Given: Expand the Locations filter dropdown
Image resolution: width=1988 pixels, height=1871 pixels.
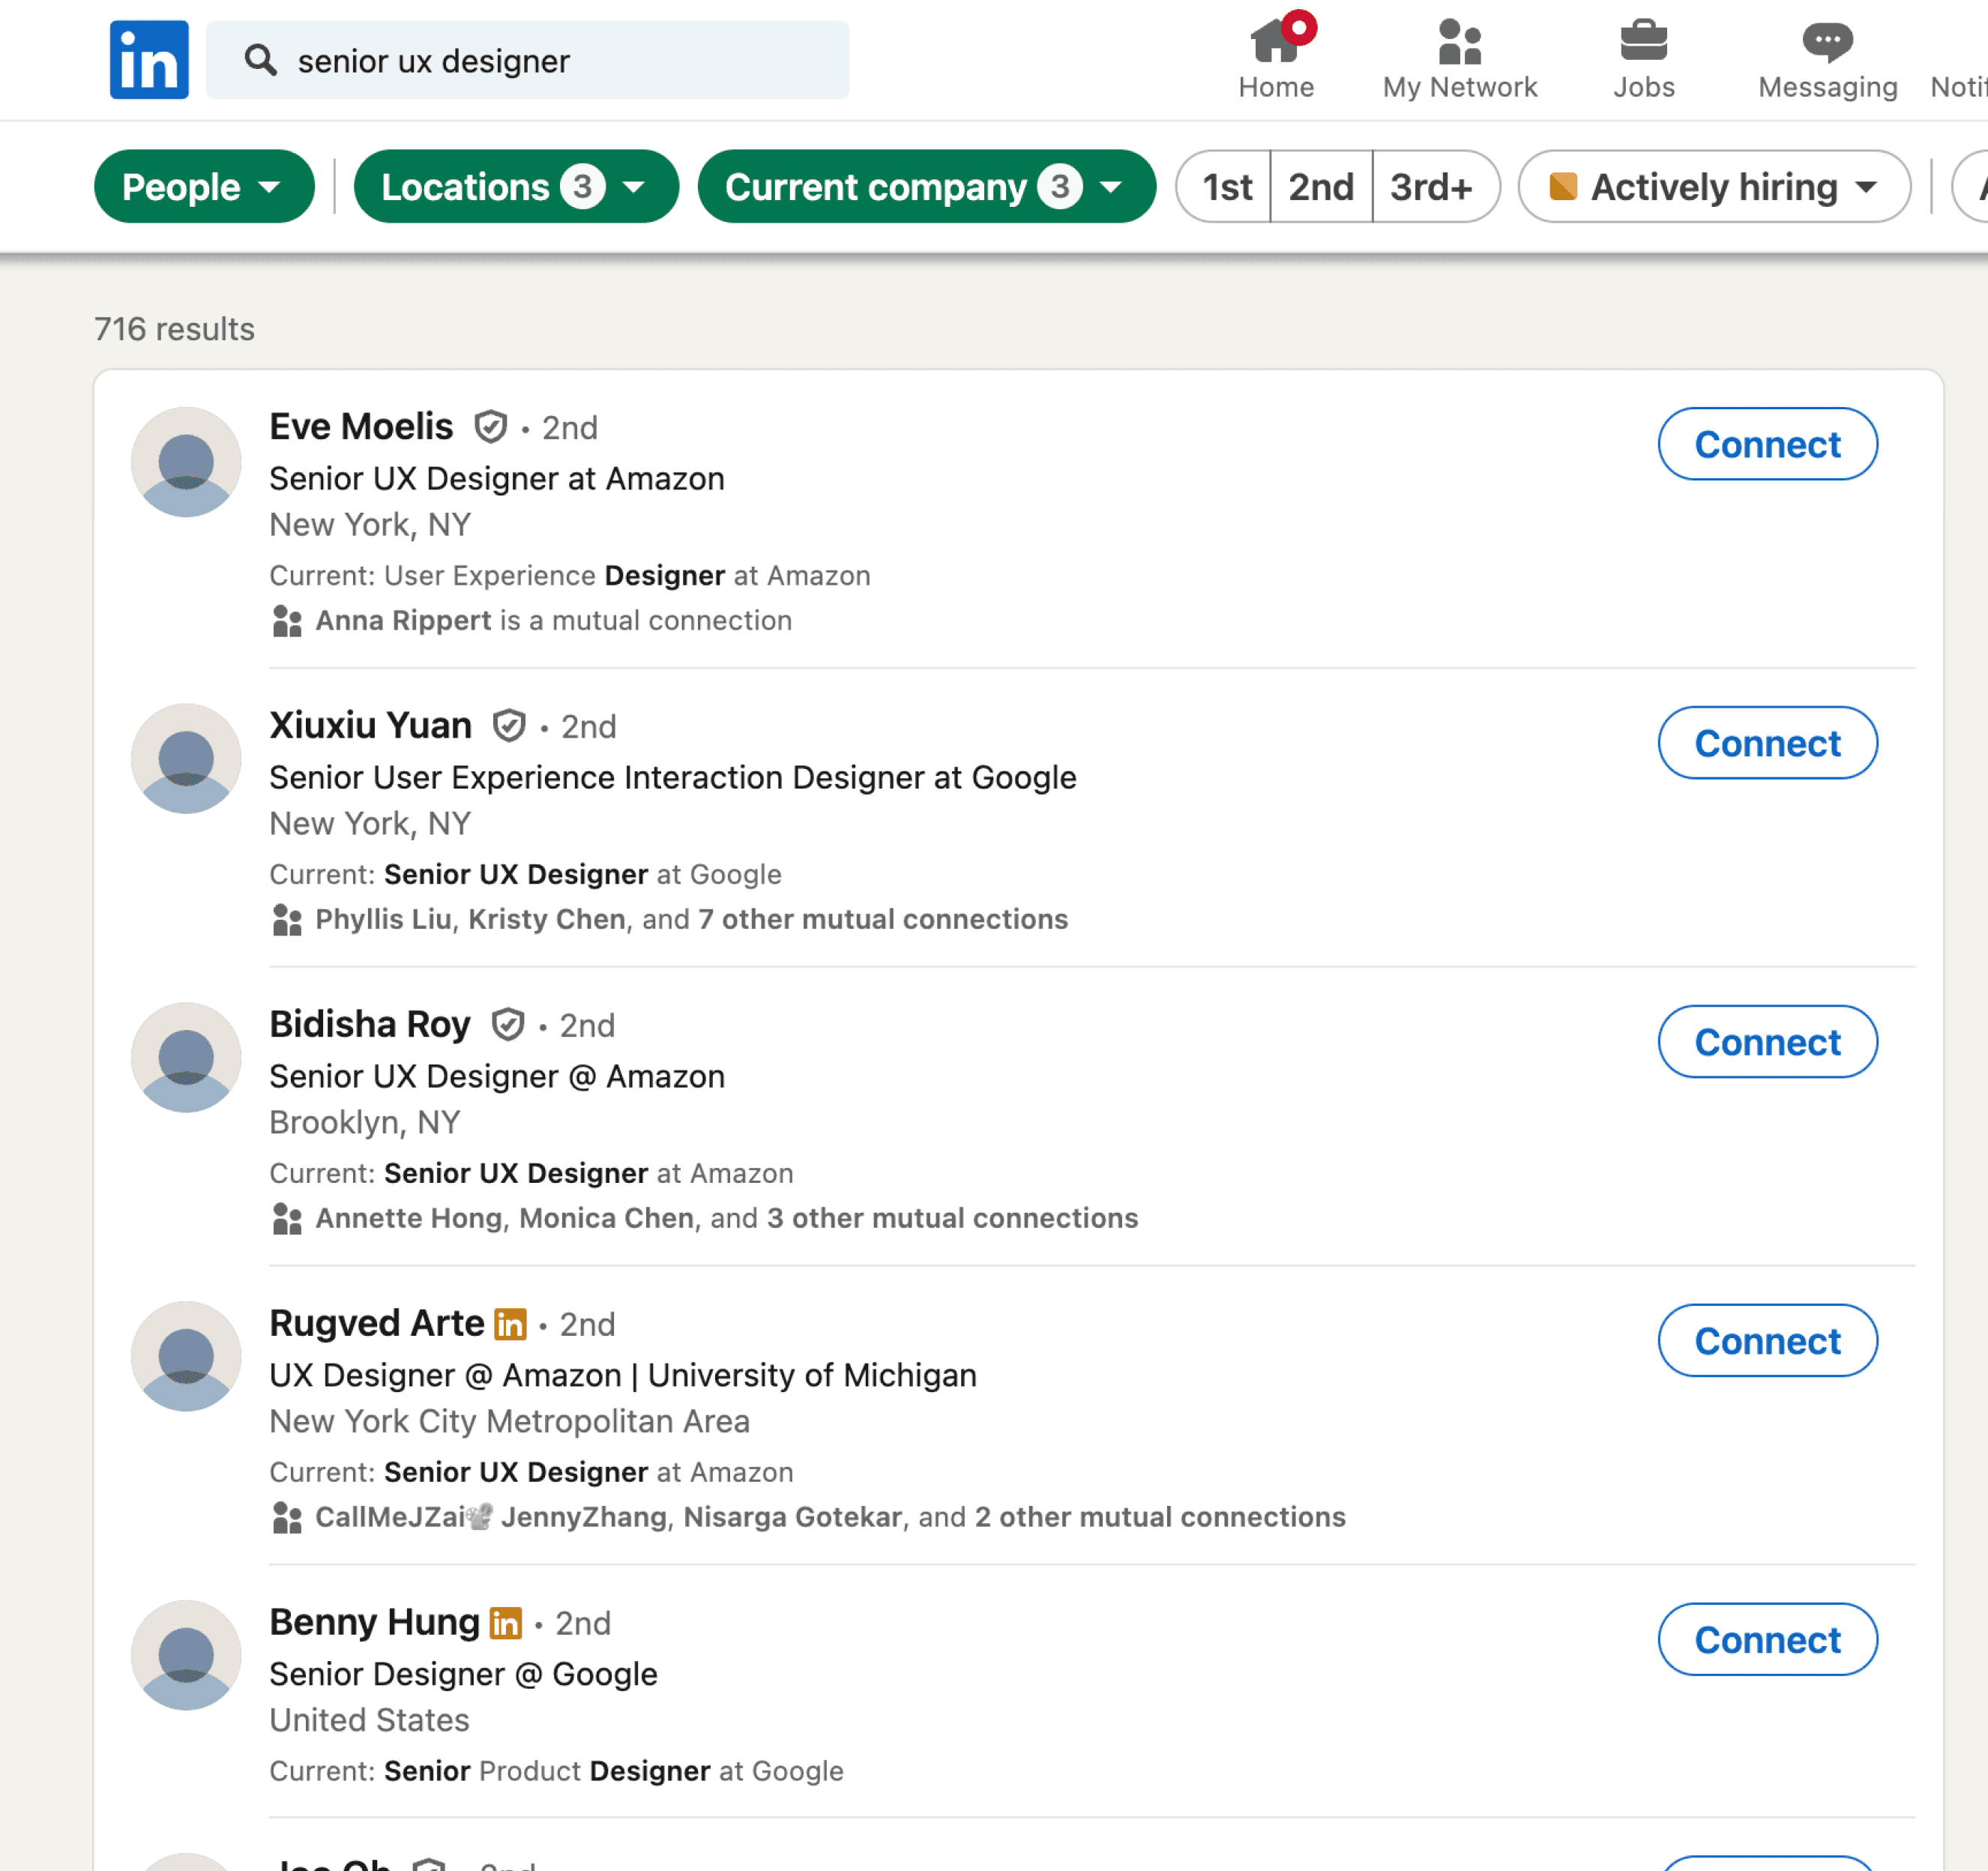Looking at the screenshot, I should point(516,187).
